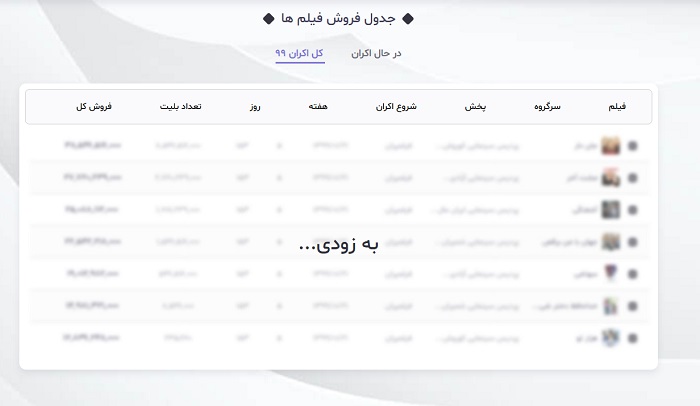Click the diamond icon right of the title
The image size is (700, 406).
[x=407, y=19]
